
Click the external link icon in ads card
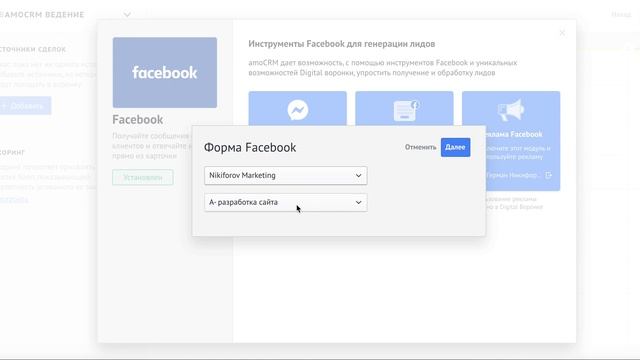click(549, 175)
